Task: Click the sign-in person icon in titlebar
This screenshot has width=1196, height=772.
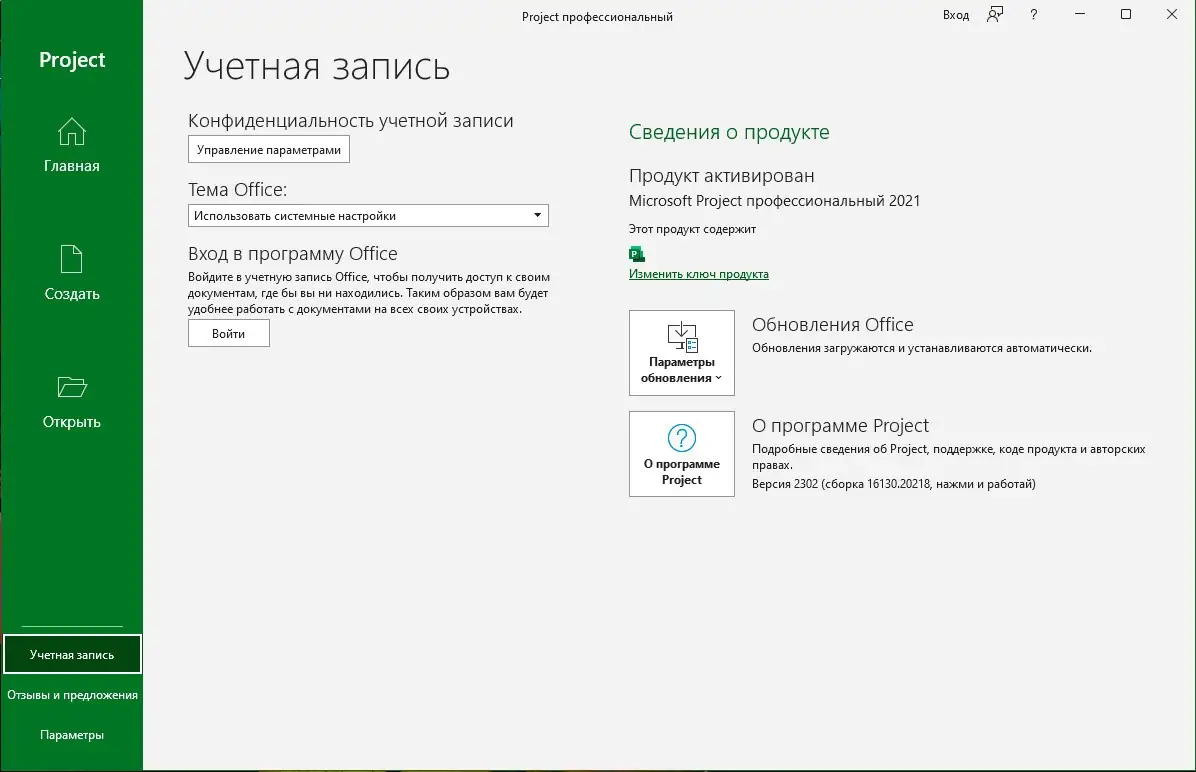Action: click(994, 15)
